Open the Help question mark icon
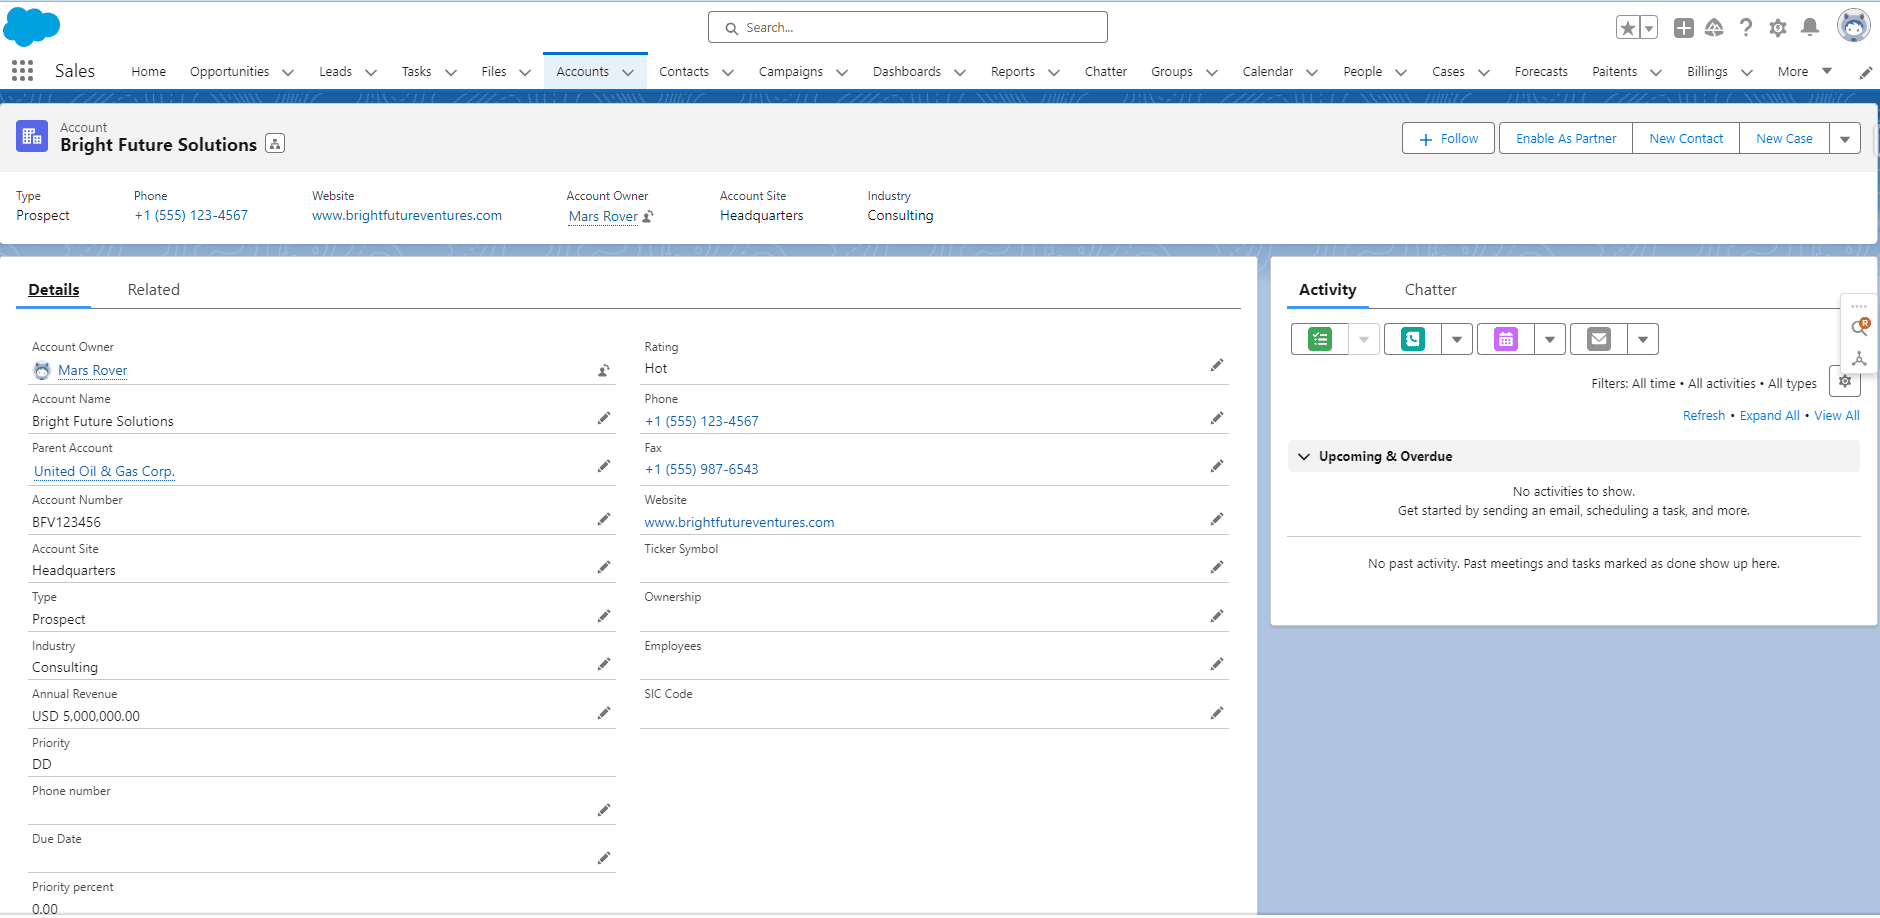Image resolution: width=1880 pixels, height=918 pixels. pyautogui.click(x=1746, y=28)
